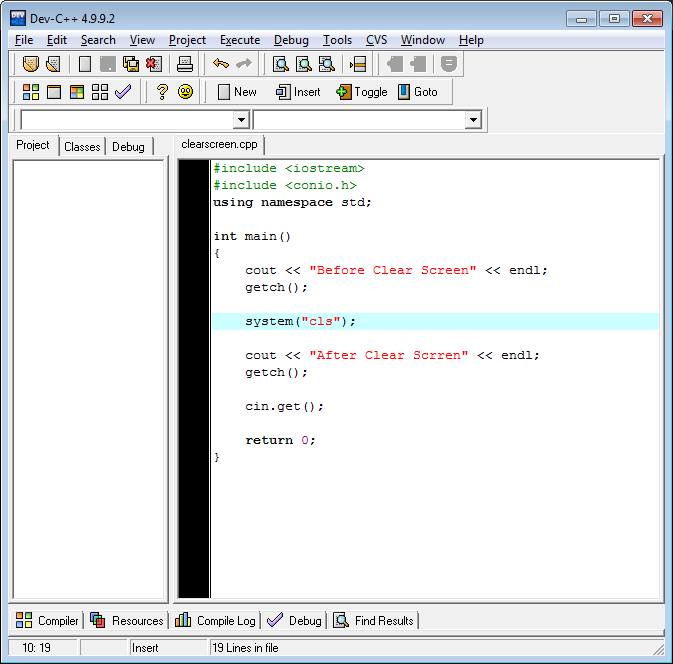Open the Compiler bottom tab
The image size is (673, 664).
pos(47,620)
